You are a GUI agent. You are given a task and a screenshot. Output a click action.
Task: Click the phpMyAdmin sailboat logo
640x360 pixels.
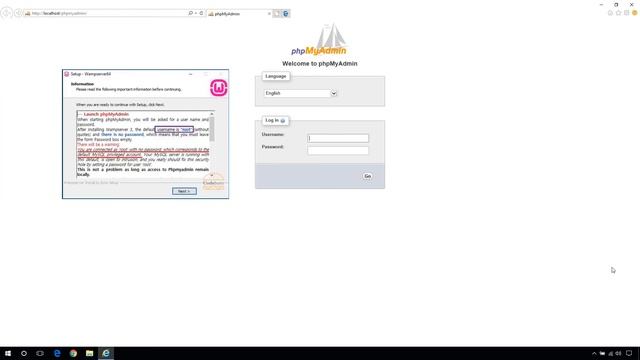[320, 40]
